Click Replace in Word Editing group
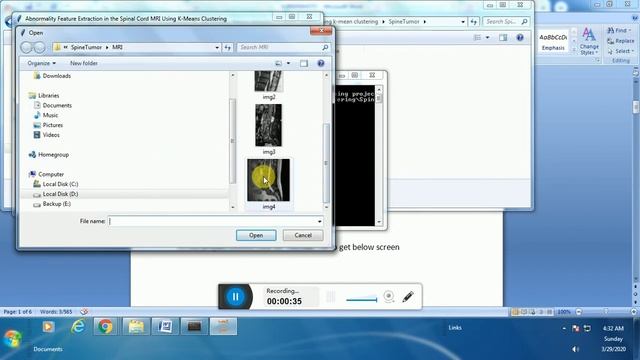The image size is (640, 360). (x=620, y=41)
